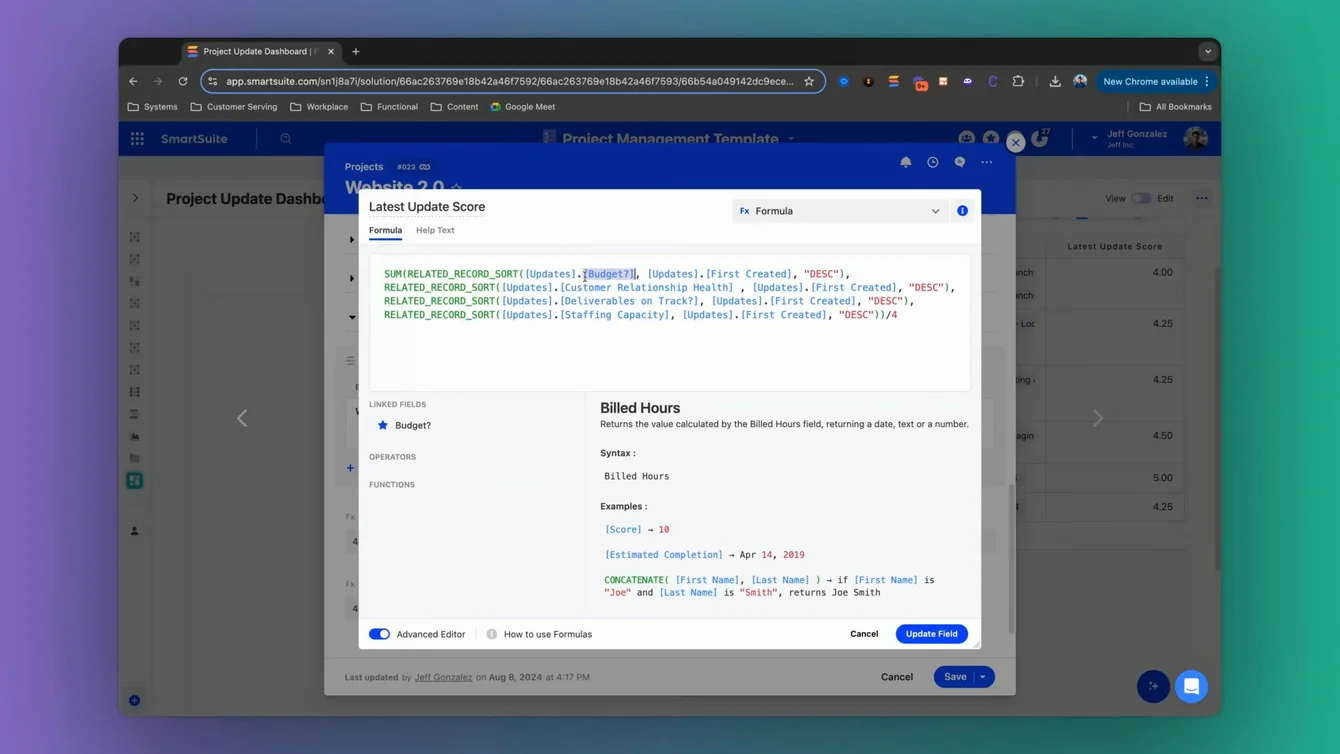Click New Chrome available button
This screenshot has height=754, width=1340.
(x=1156, y=81)
